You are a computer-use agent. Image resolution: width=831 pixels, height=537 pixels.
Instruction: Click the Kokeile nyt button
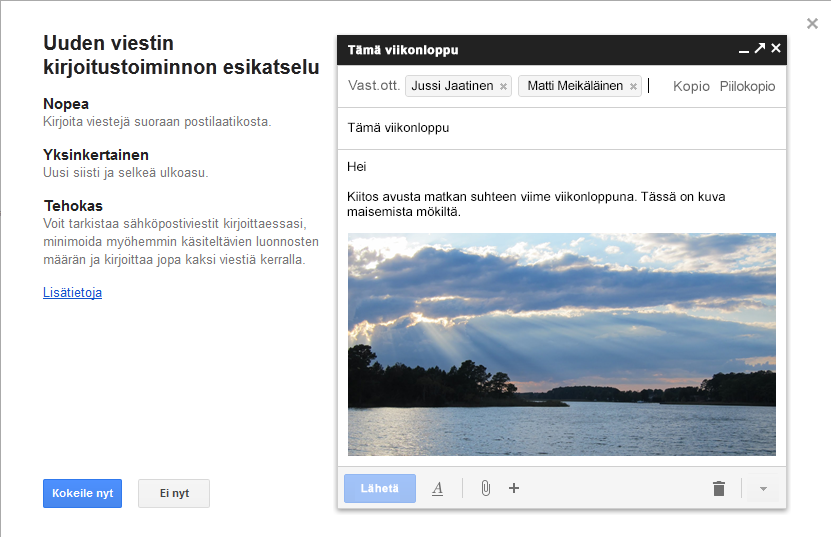pos(82,493)
